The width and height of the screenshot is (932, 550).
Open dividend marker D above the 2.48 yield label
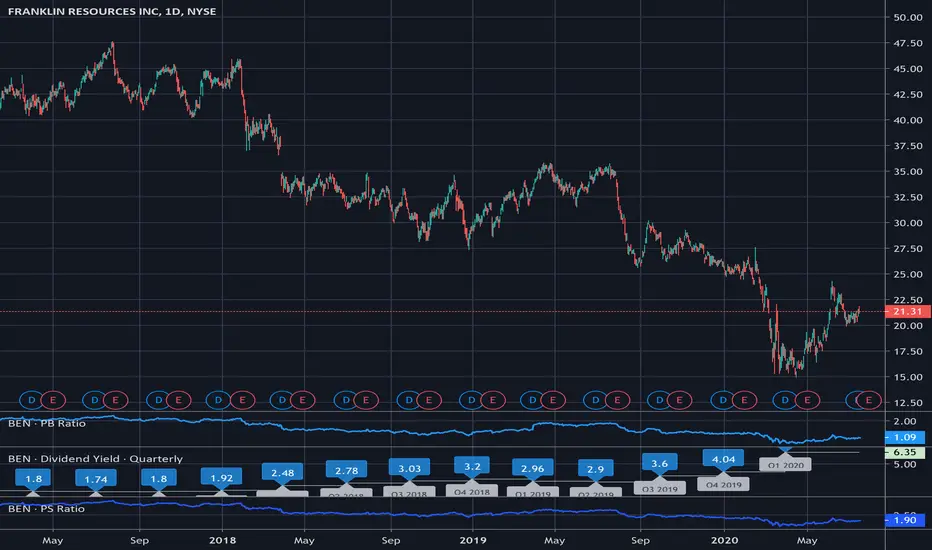click(x=282, y=400)
